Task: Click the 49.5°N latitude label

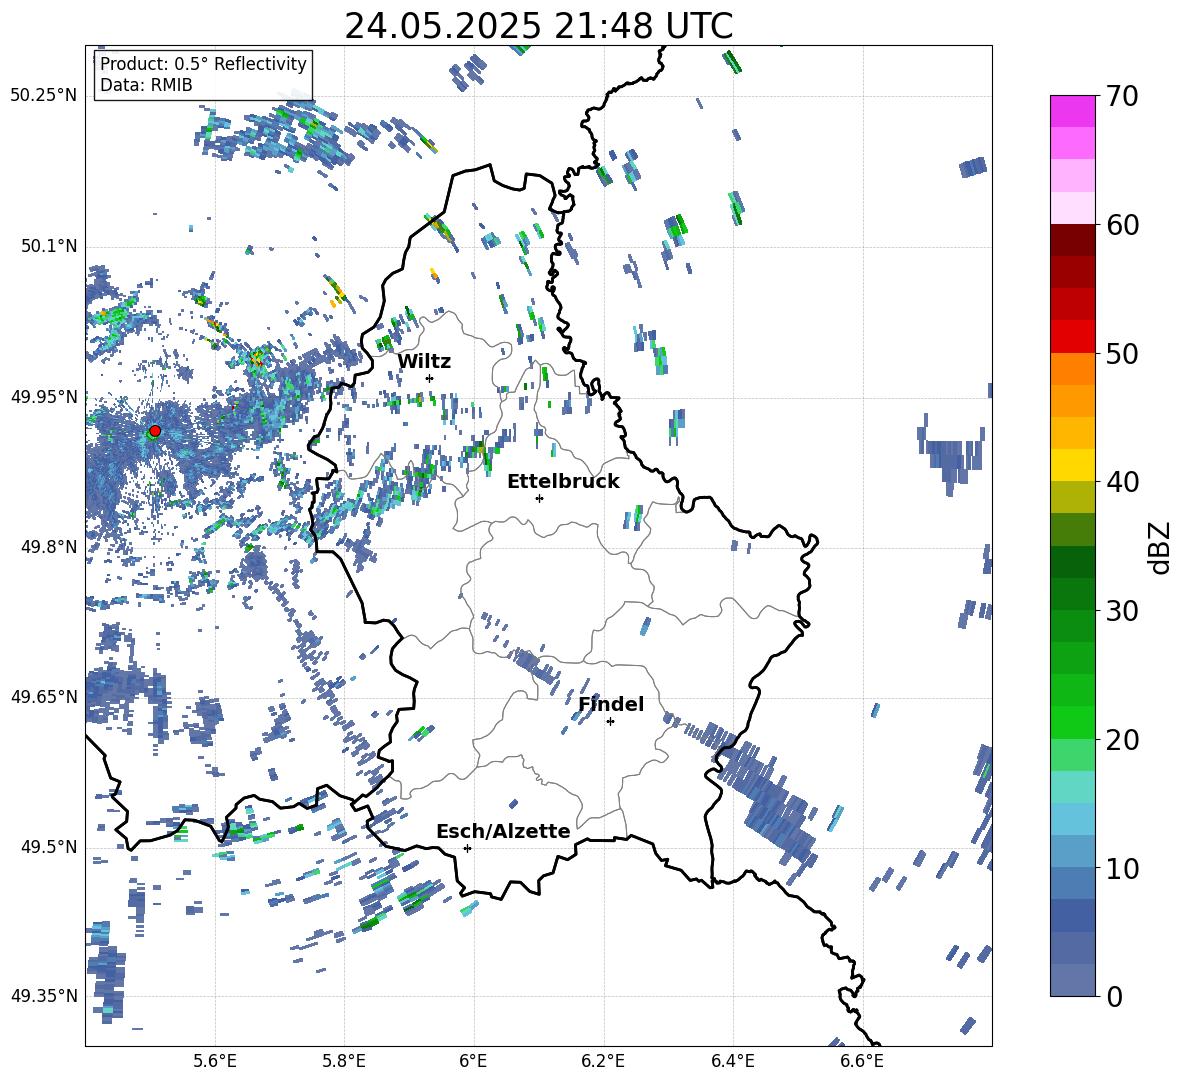Action: 48,846
